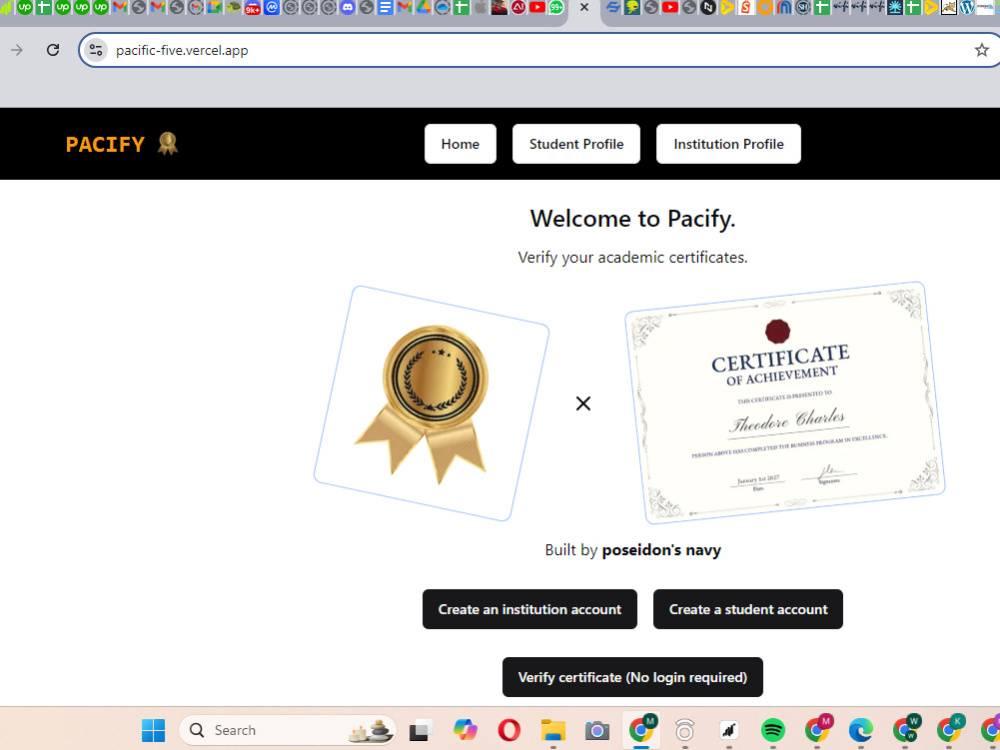Open Spotify from the taskbar
Screen dimensions: 1000x750
click(773, 730)
